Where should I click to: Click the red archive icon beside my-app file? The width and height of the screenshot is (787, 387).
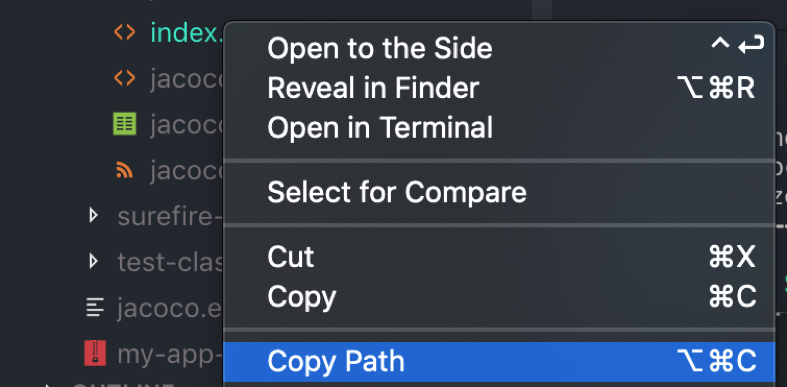point(95,353)
